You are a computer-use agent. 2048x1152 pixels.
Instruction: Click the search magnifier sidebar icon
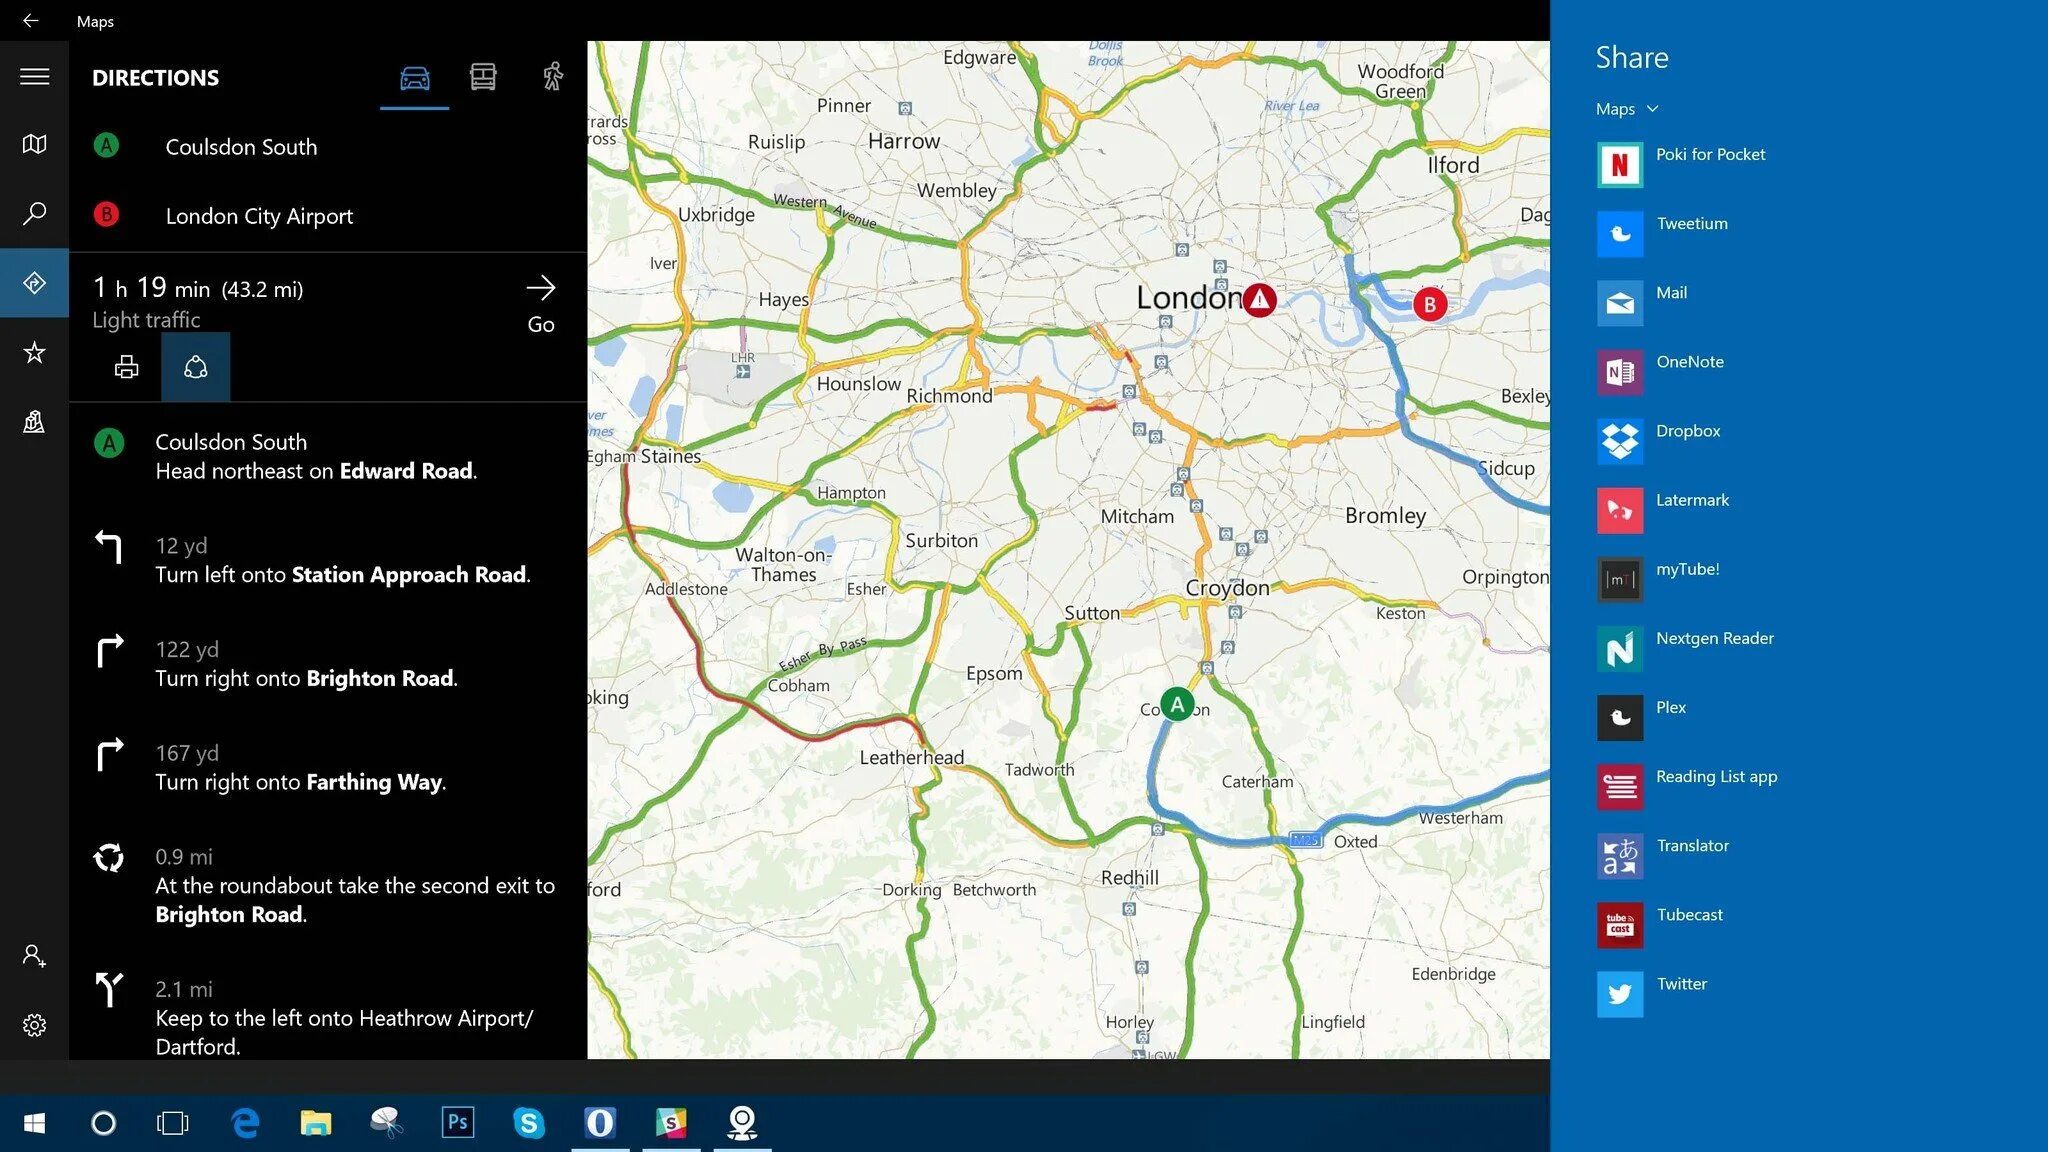34,214
